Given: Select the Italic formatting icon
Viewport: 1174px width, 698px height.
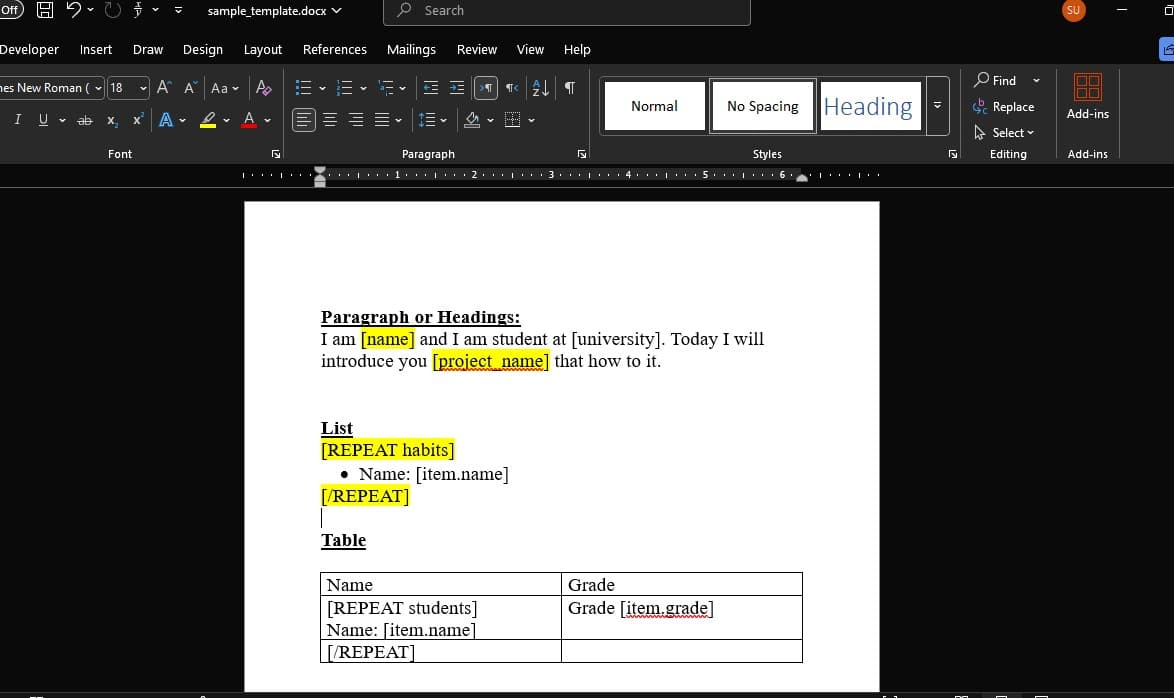Looking at the screenshot, I should (x=17, y=120).
